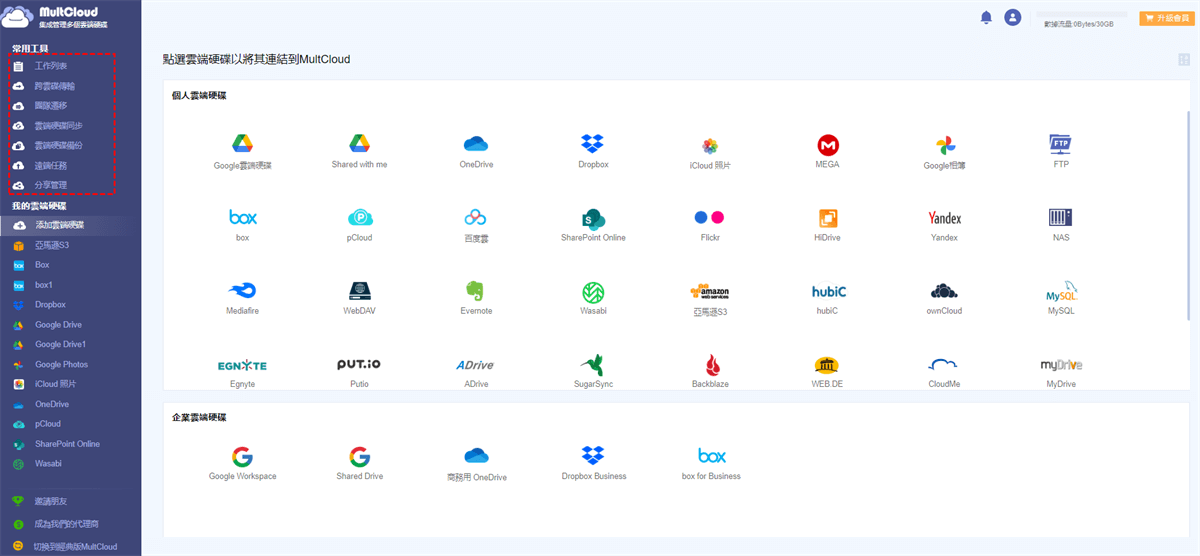Add Backblaze cloud storage
Image resolution: width=1200 pixels, height=556 pixels.
[x=710, y=372]
